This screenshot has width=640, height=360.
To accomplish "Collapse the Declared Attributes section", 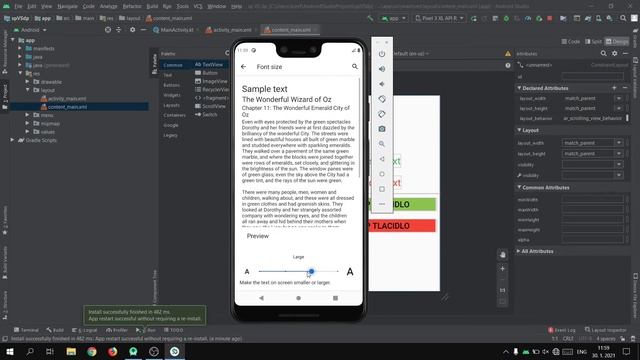I will point(519,88).
